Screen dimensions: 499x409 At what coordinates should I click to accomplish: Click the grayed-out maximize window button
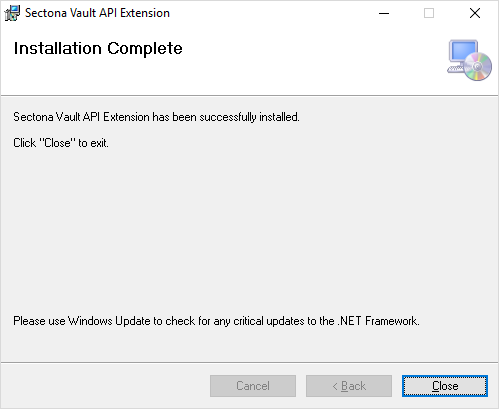point(429,13)
